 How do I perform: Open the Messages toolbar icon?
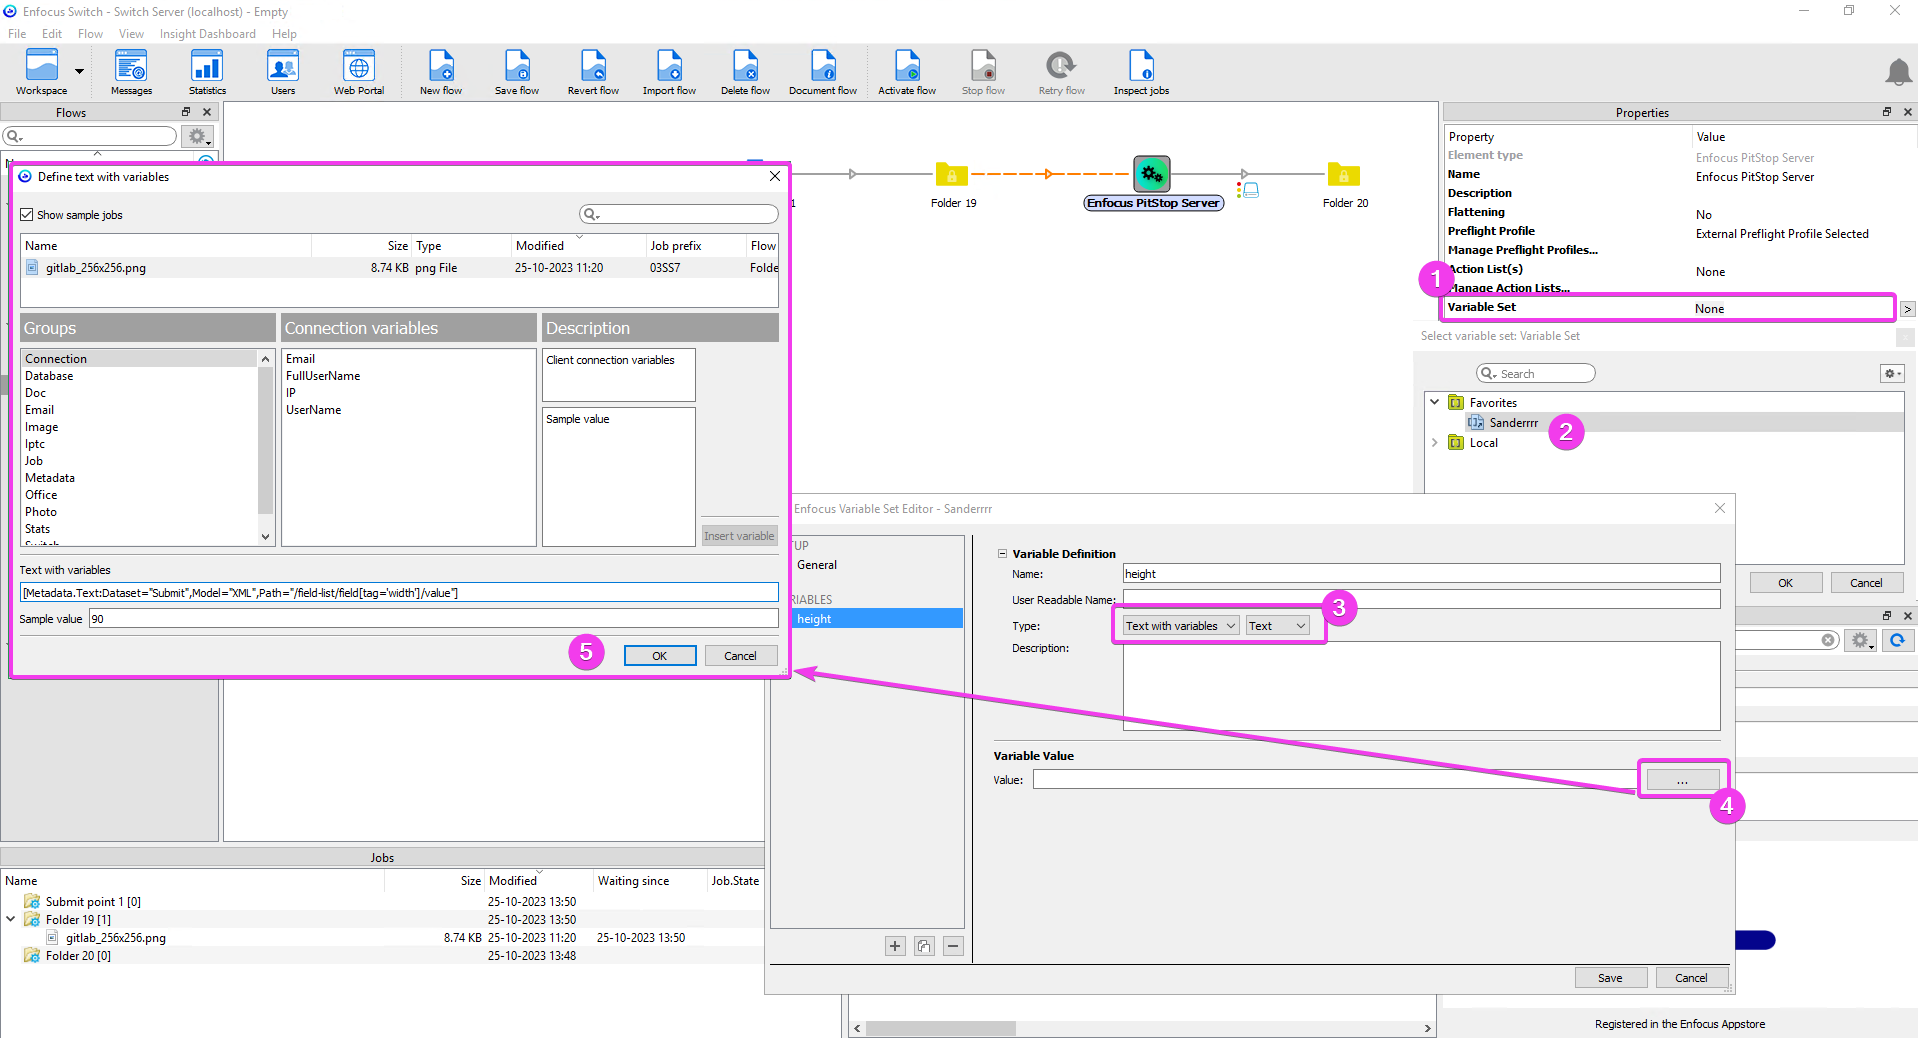[x=131, y=72]
